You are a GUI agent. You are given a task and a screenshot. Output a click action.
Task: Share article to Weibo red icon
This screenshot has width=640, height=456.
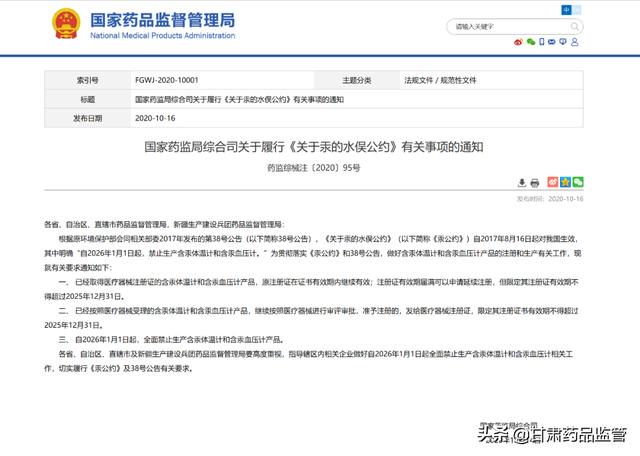553,182
